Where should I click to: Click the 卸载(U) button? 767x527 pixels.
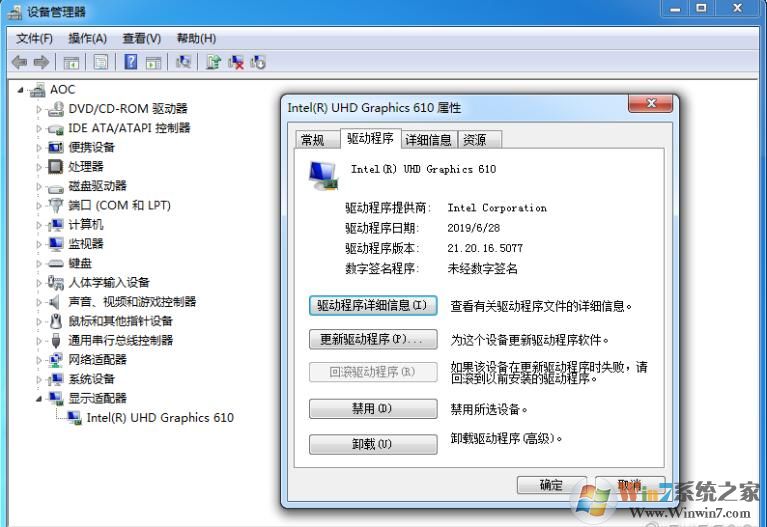[373, 444]
